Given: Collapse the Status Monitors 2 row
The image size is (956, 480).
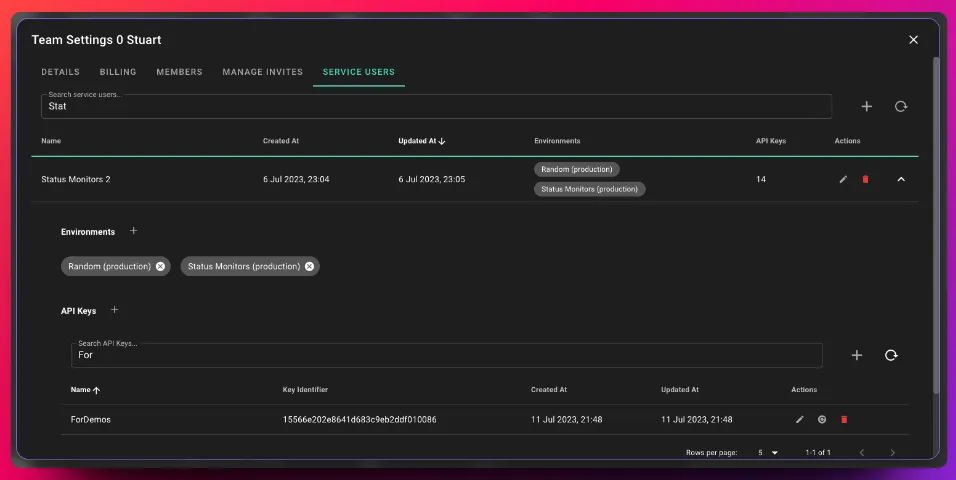Looking at the screenshot, I should 900,179.
